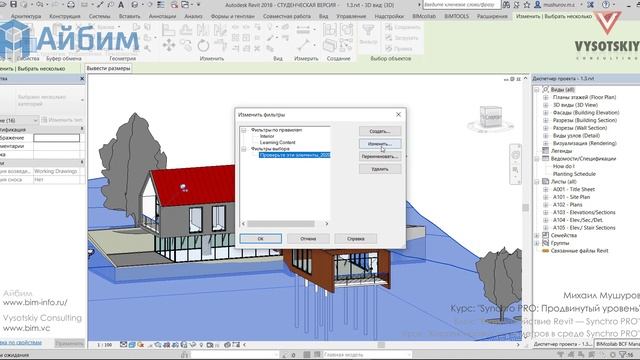Open the type selector dropdown in Properties
Image resolution: width=640 pixels, height=360 pixels.
(x=82, y=100)
